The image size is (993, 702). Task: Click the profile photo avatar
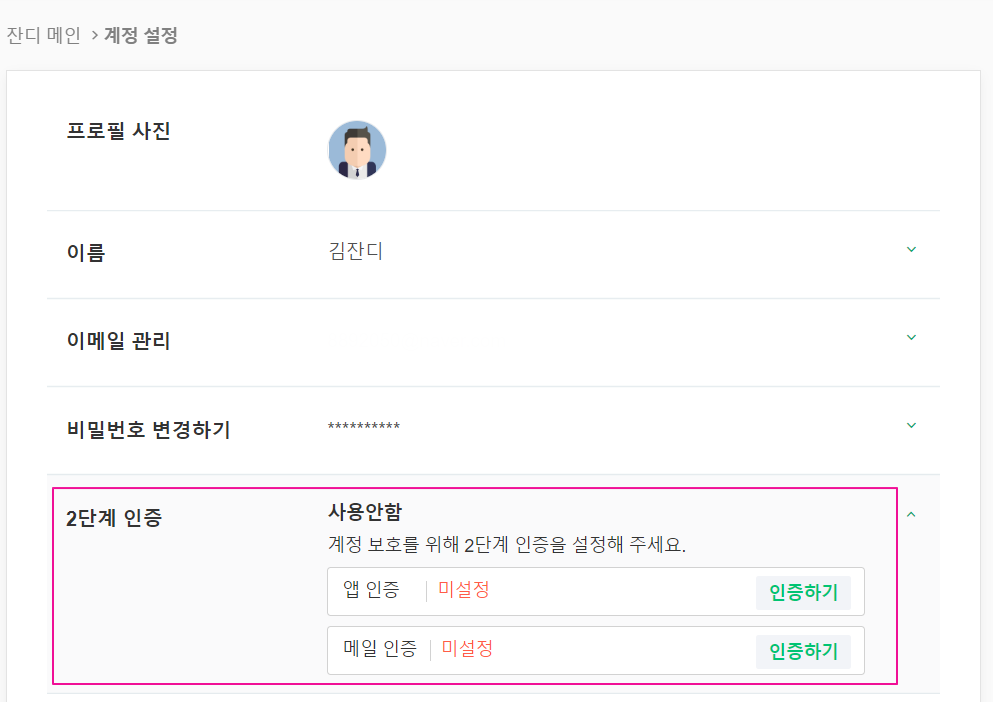[357, 150]
